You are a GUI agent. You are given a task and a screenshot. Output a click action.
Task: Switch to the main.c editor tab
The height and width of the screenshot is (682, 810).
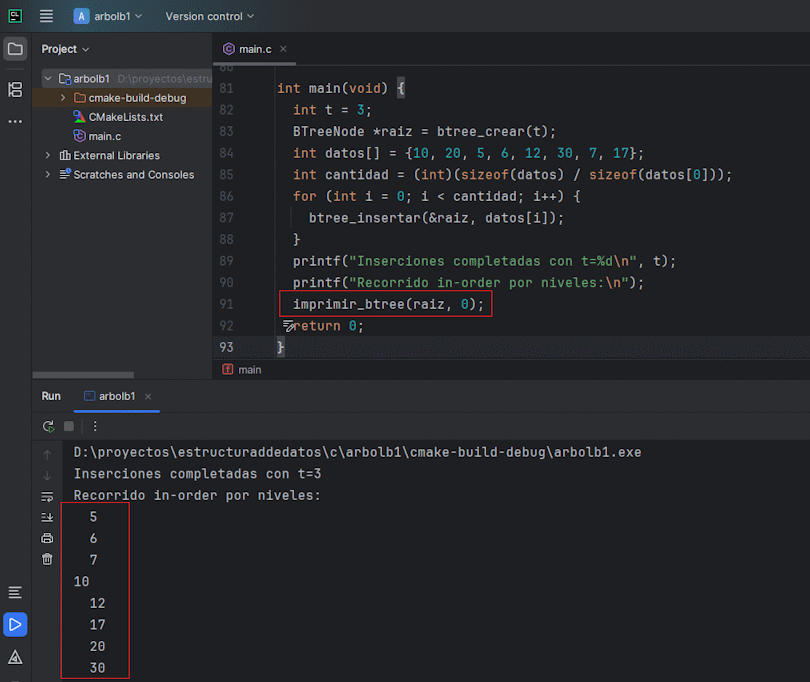[x=253, y=49]
